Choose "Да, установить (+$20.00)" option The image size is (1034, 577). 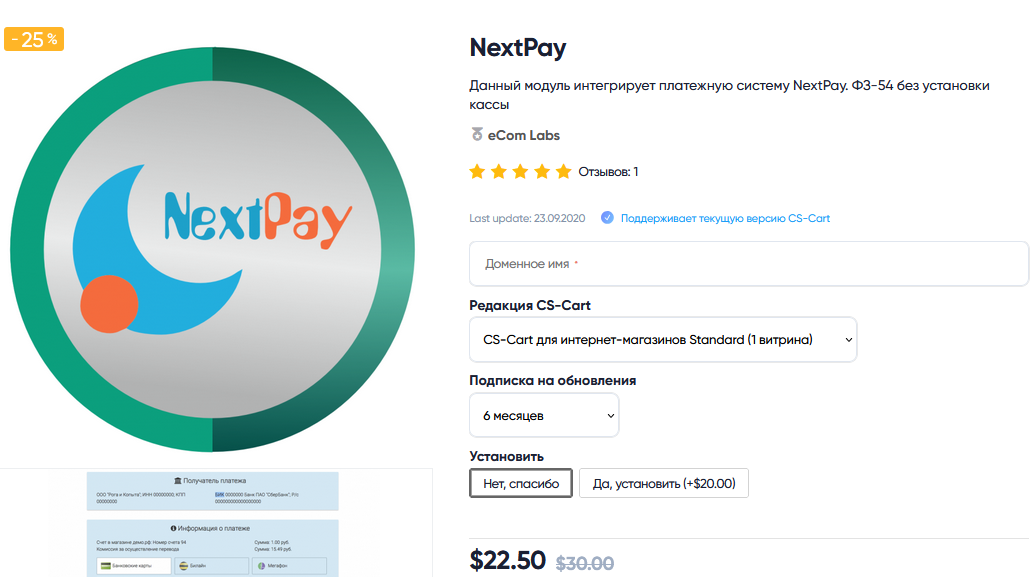[663, 484]
